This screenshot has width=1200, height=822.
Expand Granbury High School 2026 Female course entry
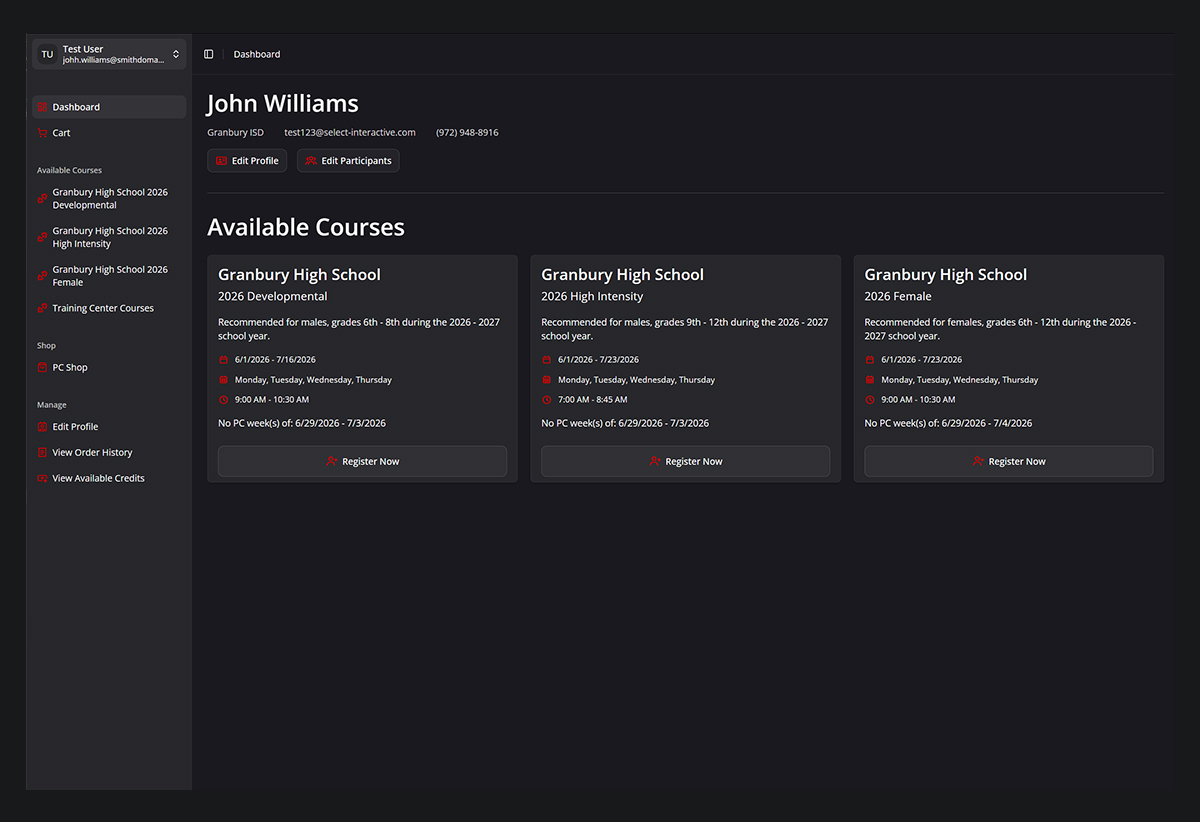(x=110, y=275)
